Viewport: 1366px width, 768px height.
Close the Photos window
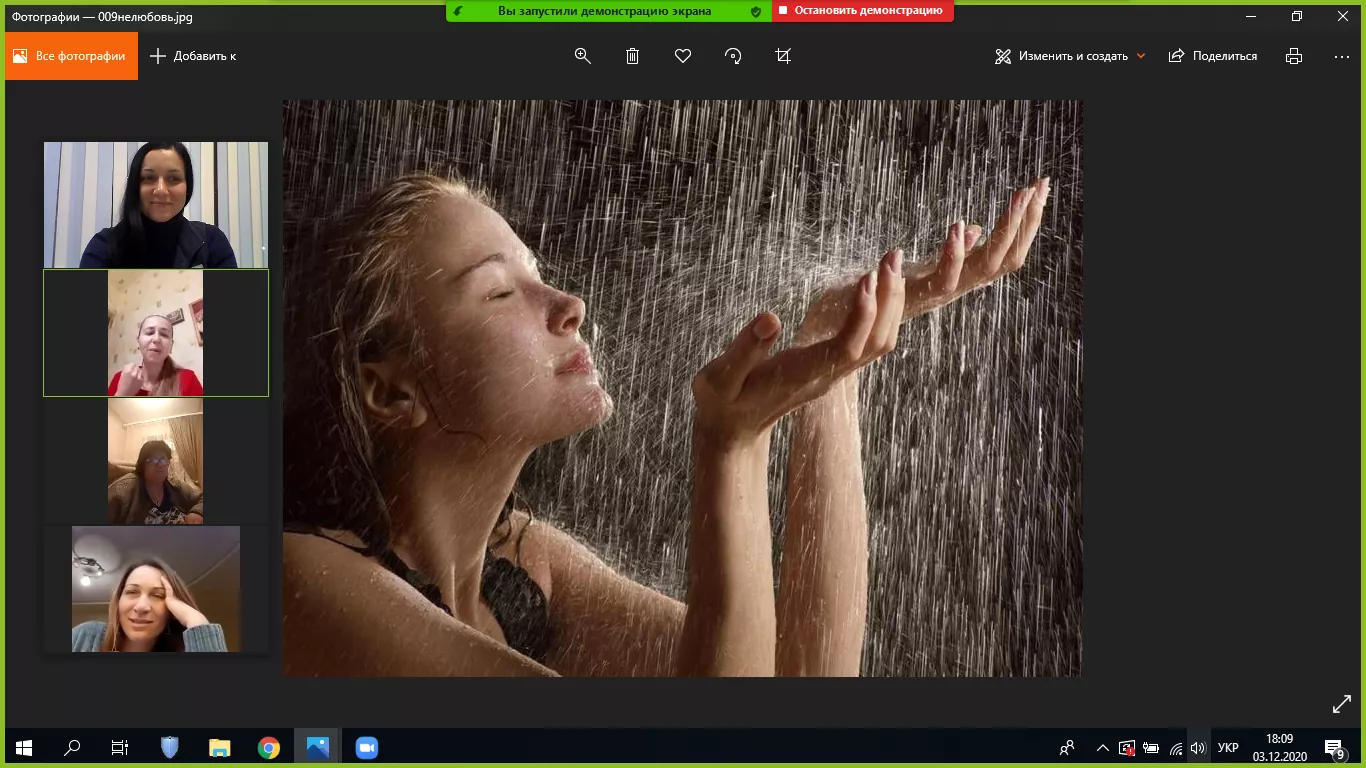pos(1342,16)
